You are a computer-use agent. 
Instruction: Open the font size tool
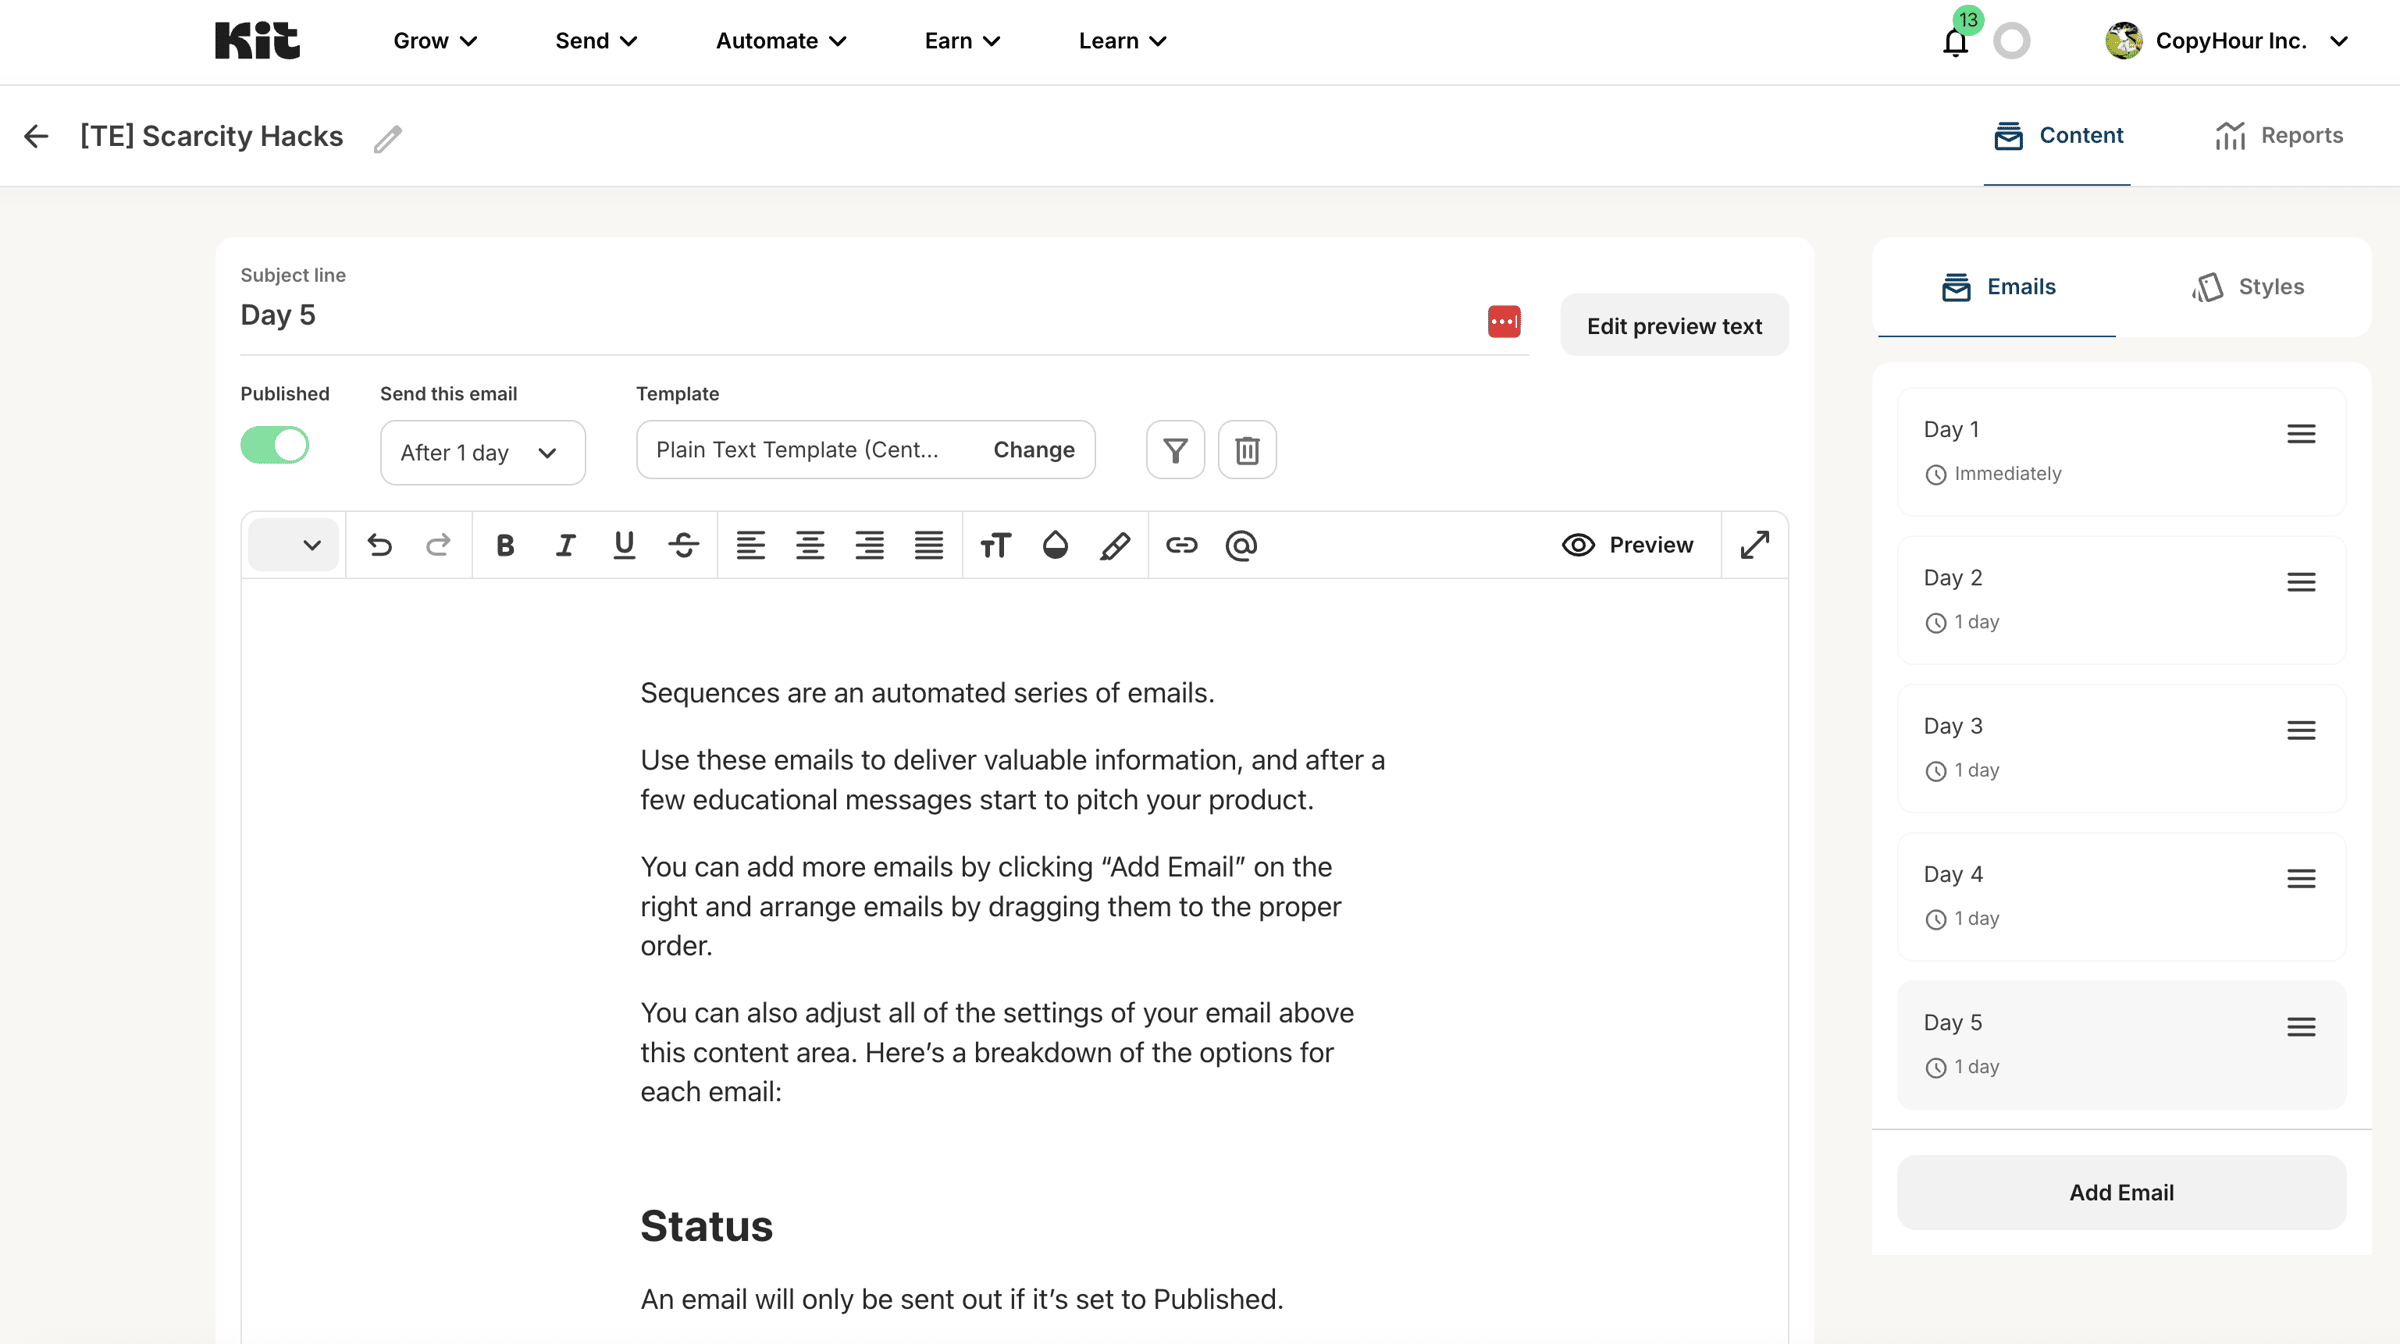click(995, 545)
